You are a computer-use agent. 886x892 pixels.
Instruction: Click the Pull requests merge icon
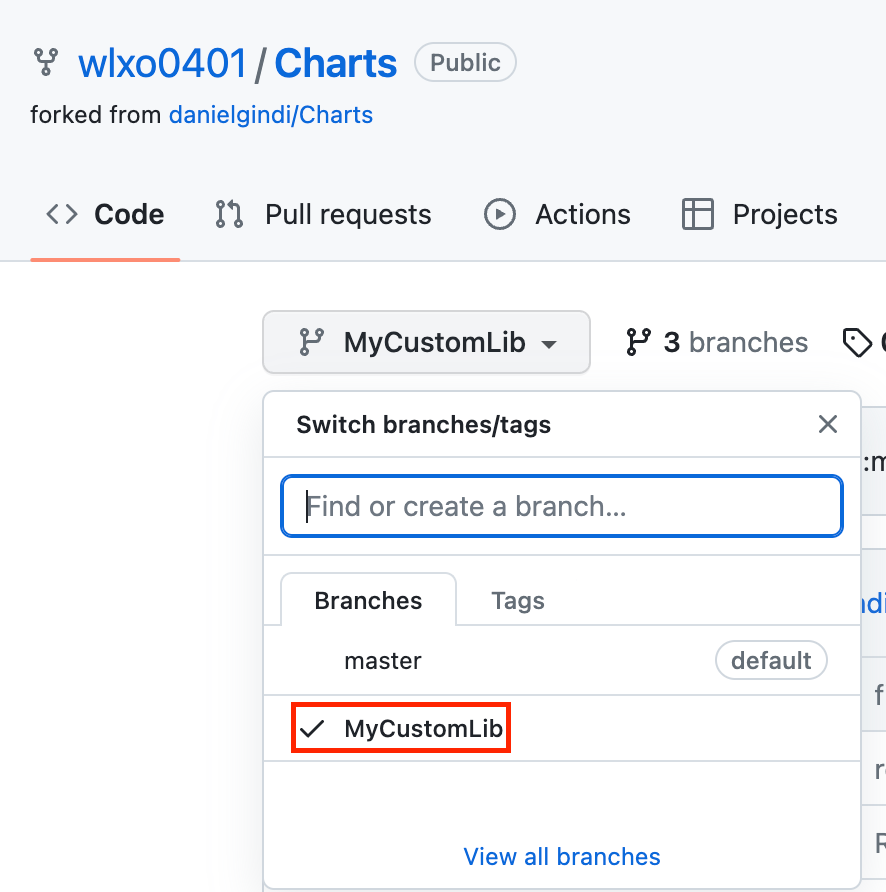pyautogui.click(x=229, y=214)
